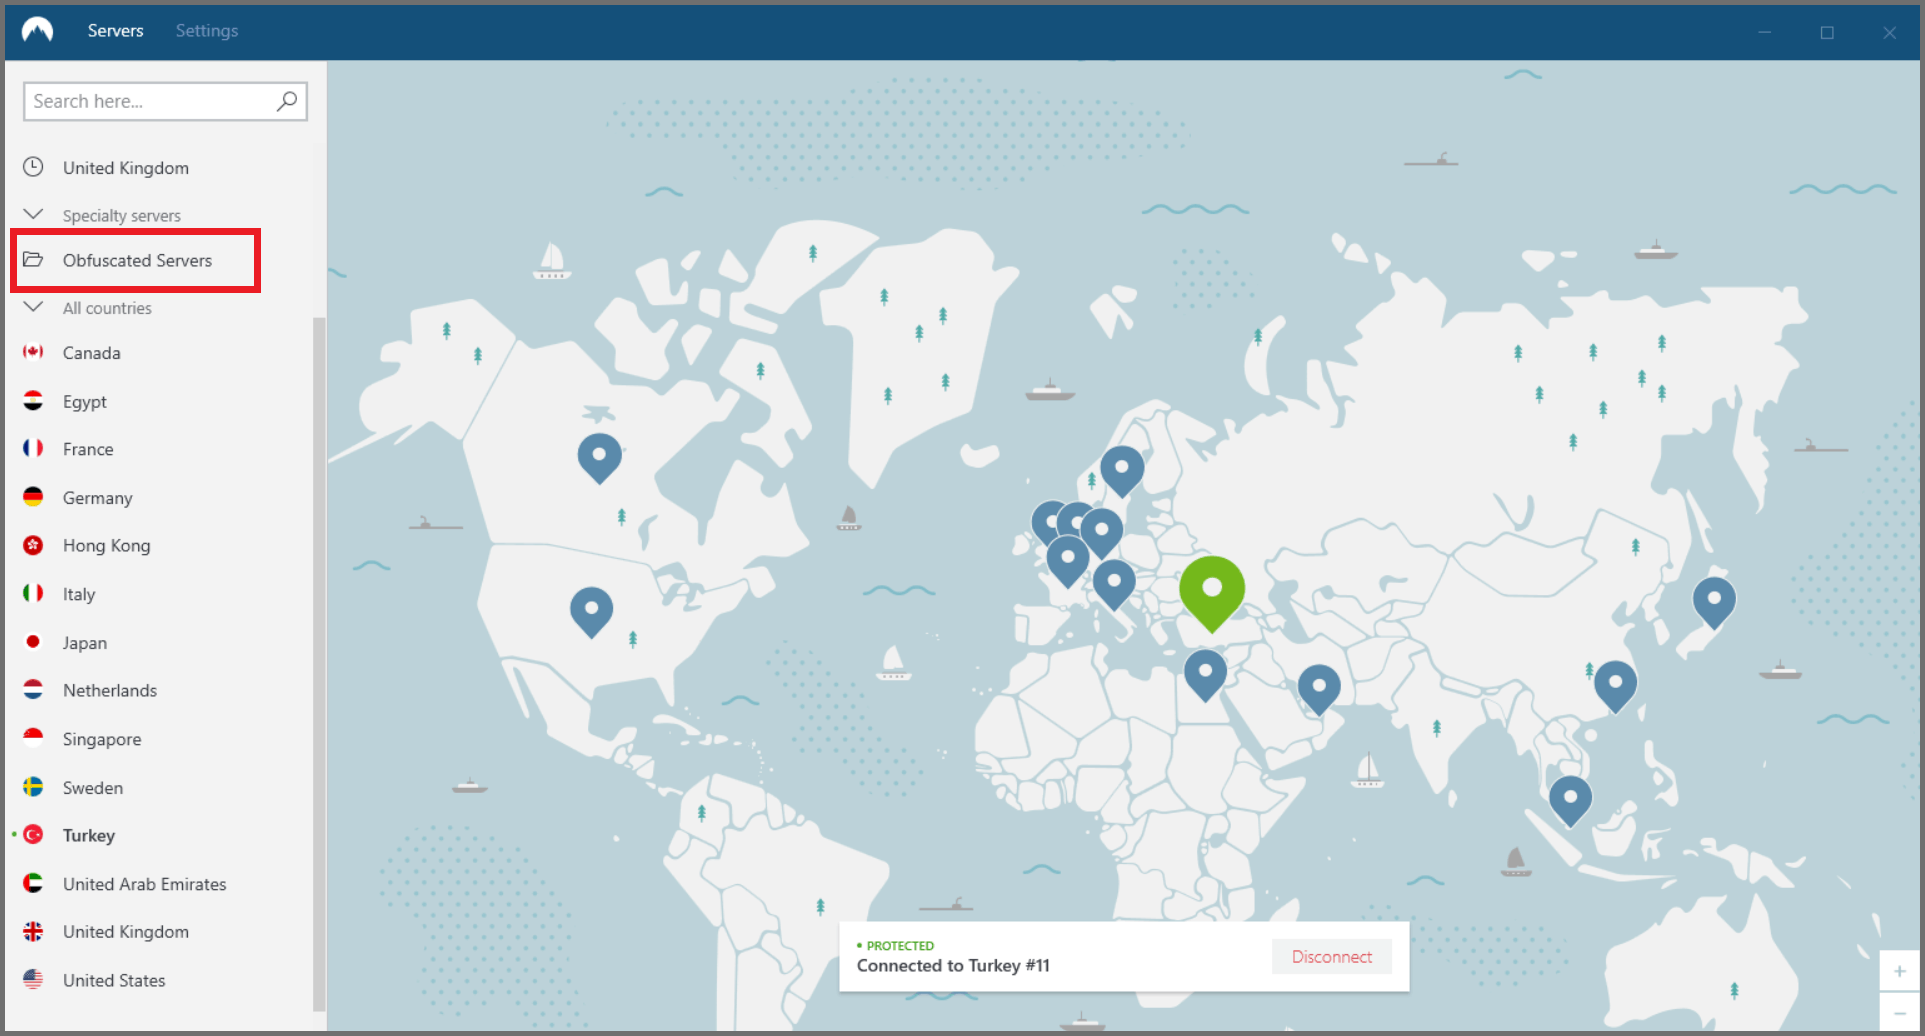Click the Disconnect button
The image size is (1925, 1036).
[x=1331, y=957]
